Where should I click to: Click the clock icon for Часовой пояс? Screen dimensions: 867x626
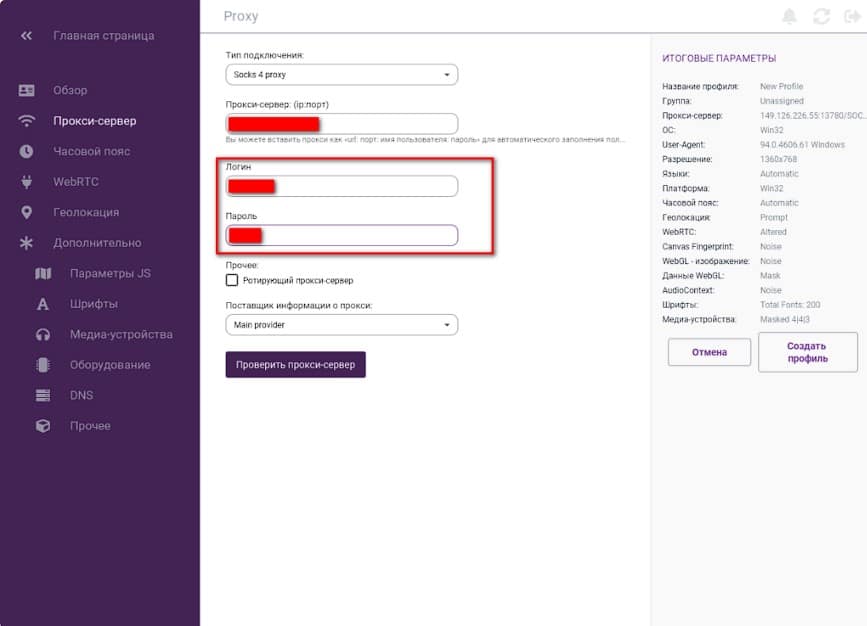(x=27, y=152)
